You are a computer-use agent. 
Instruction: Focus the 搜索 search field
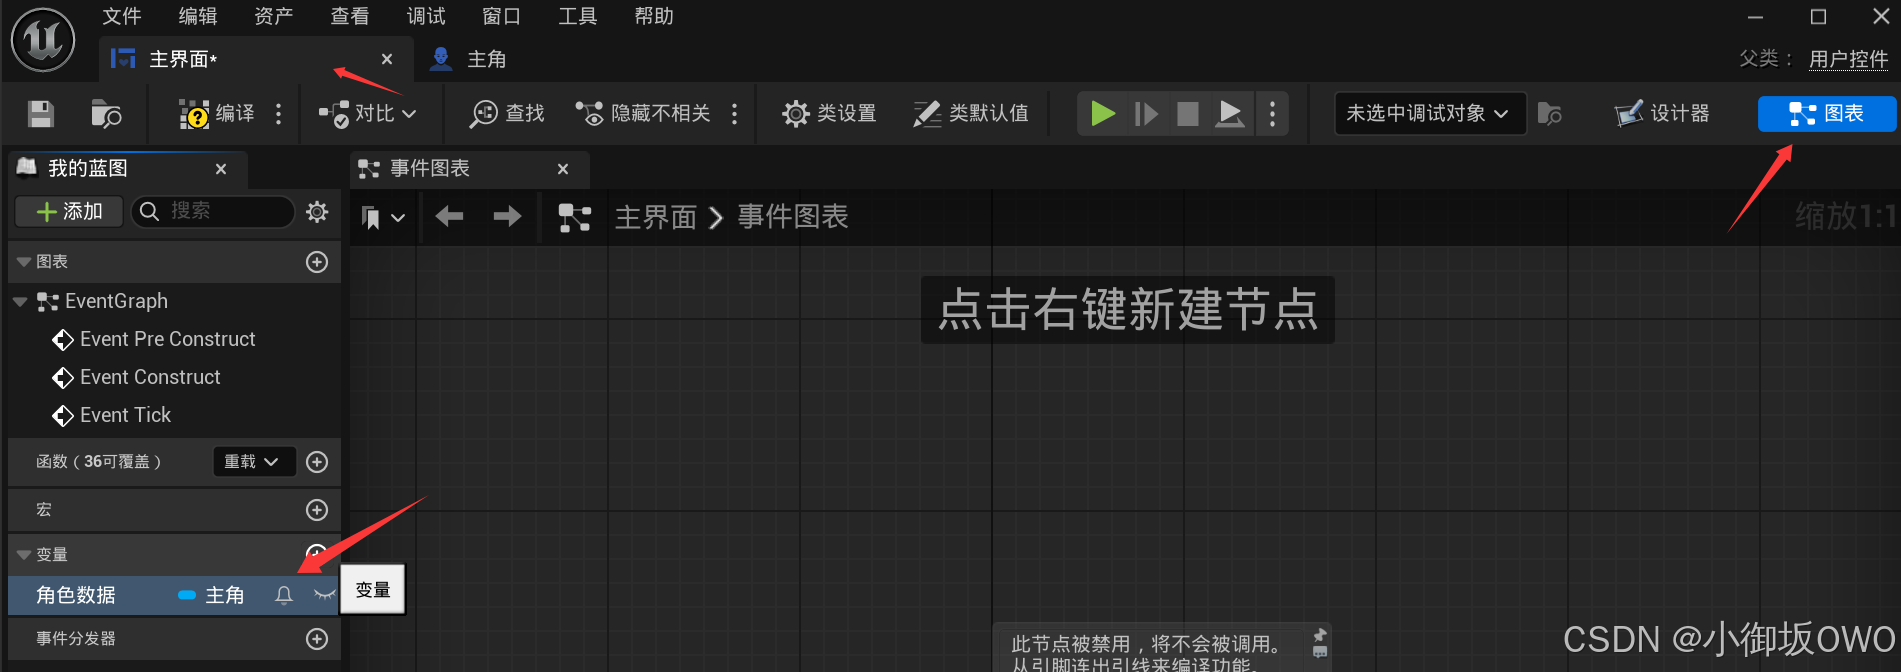pyautogui.click(x=213, y=211)
